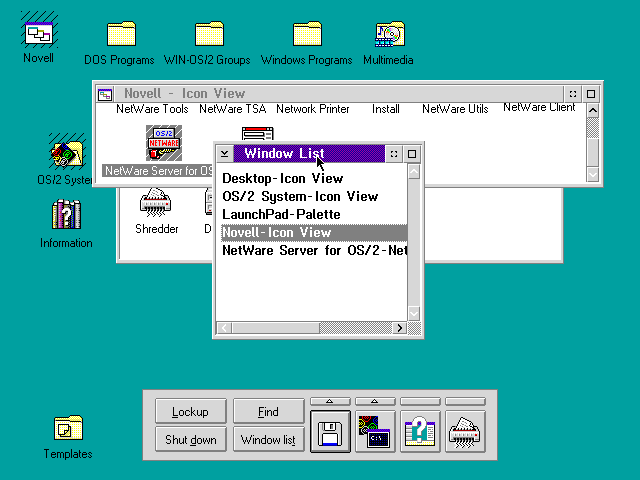Click the help question mark icon on LaunchPad
This screenshot has width=640, height=480.
(420, 432)
